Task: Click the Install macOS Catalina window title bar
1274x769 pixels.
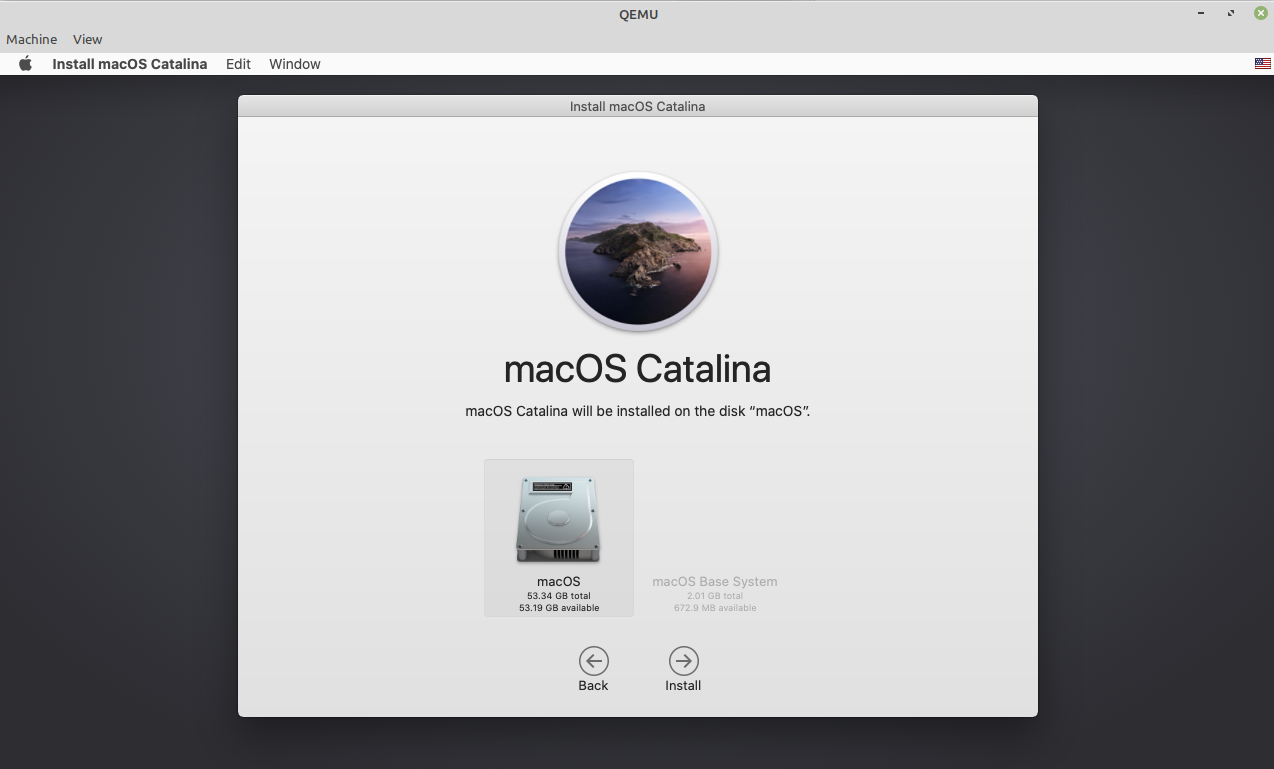Action: click(637, 105)
